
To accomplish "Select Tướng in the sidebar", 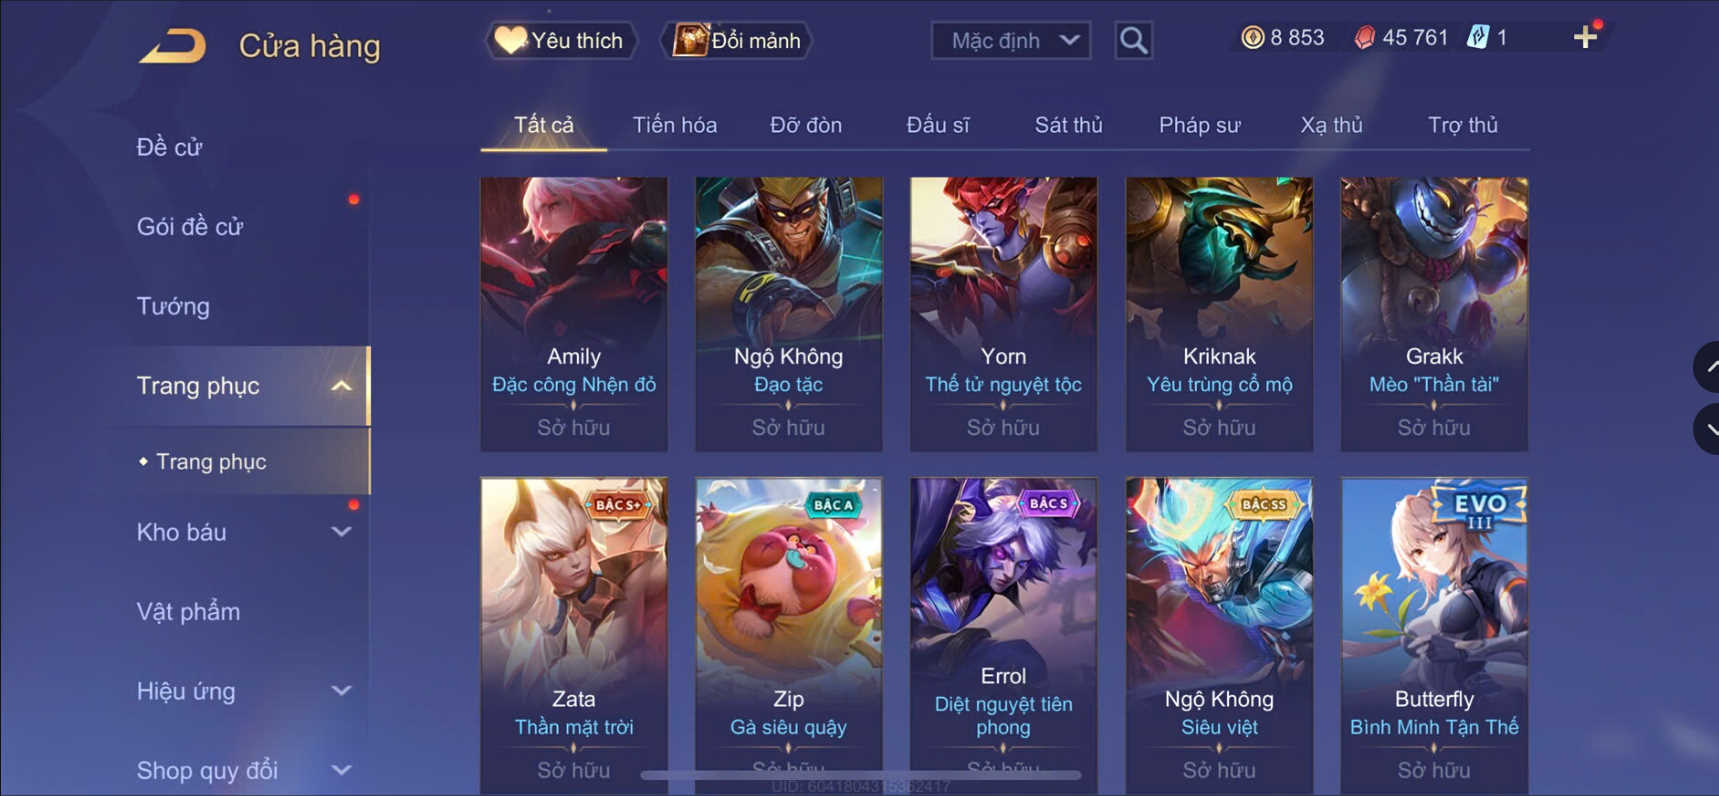I will coord(173,306).
